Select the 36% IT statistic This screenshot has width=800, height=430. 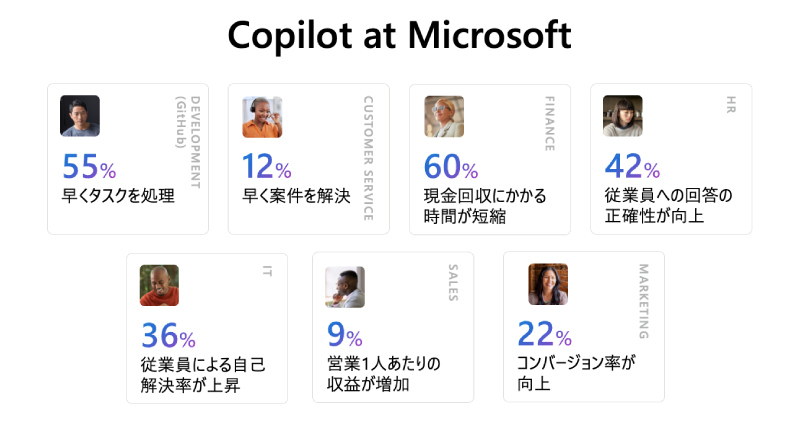pyautogui.click(x=168, y=336)
